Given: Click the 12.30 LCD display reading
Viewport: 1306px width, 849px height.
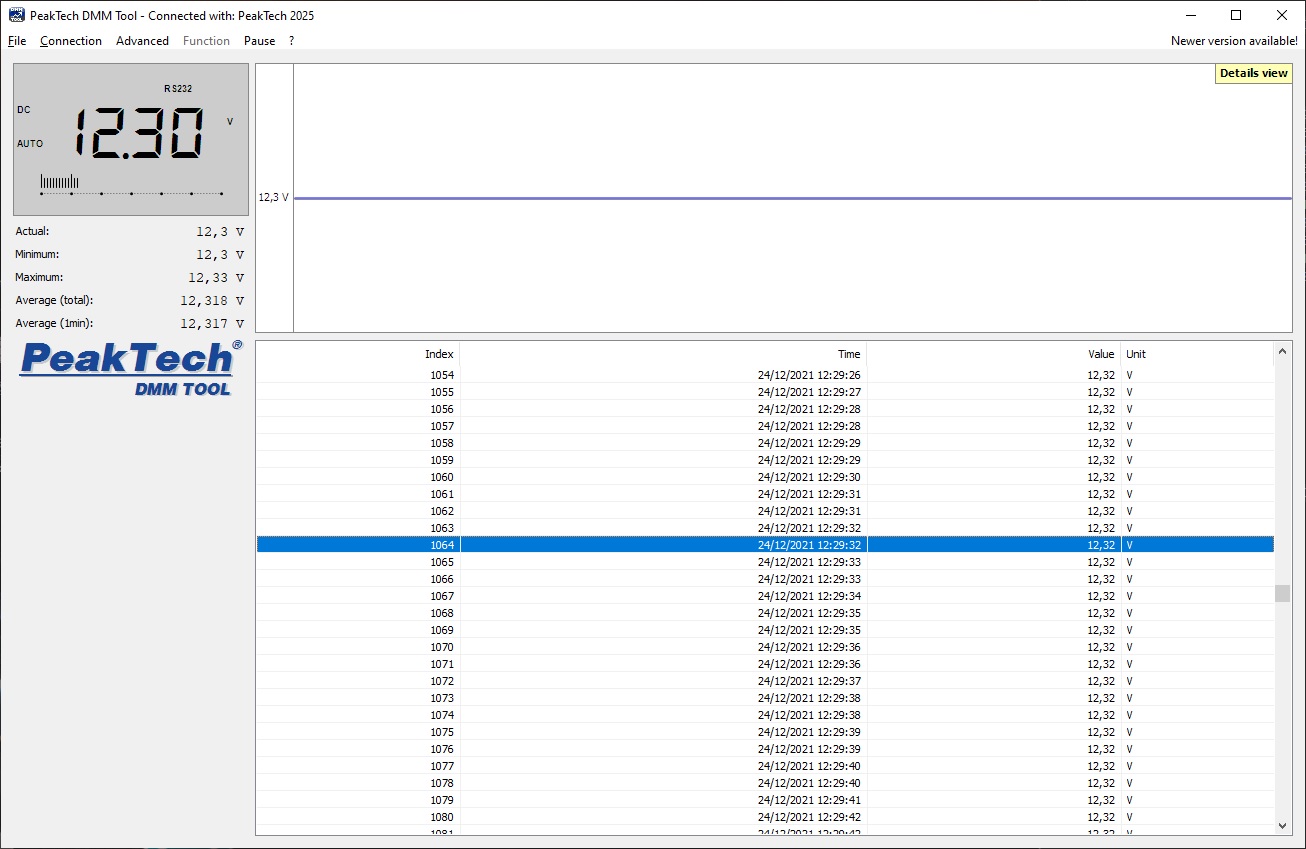Looking at the screenshot, I should [x=140, y=133].
